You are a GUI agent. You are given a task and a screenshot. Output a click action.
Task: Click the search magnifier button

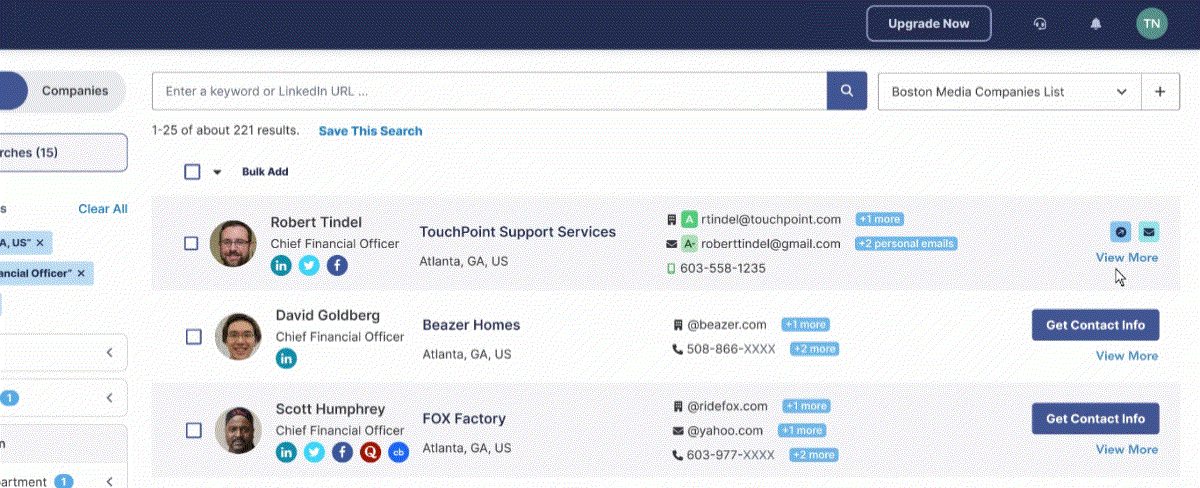pos(846,91)
